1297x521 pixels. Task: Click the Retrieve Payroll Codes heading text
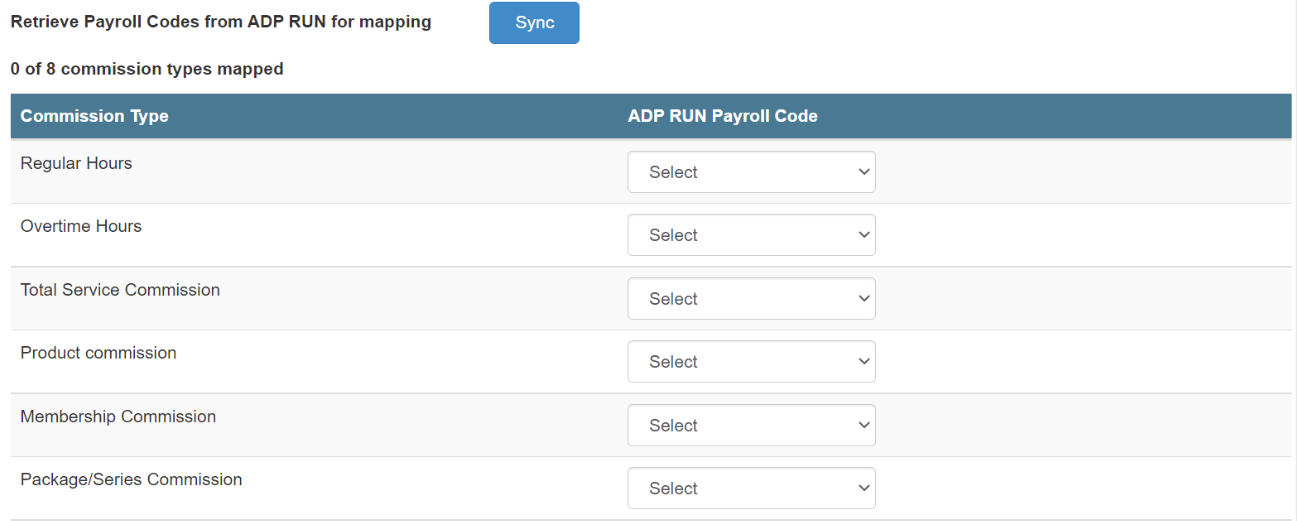point(221,21)
